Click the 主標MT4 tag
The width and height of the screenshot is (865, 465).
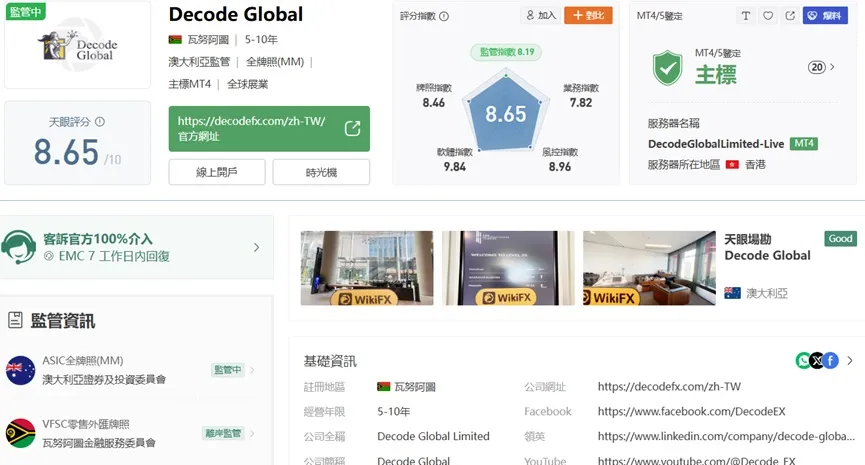(190, 84)
